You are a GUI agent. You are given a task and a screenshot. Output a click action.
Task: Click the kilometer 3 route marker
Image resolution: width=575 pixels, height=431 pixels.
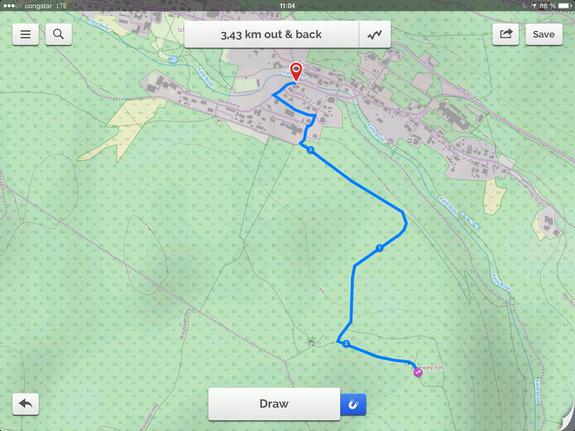point(311,150)
